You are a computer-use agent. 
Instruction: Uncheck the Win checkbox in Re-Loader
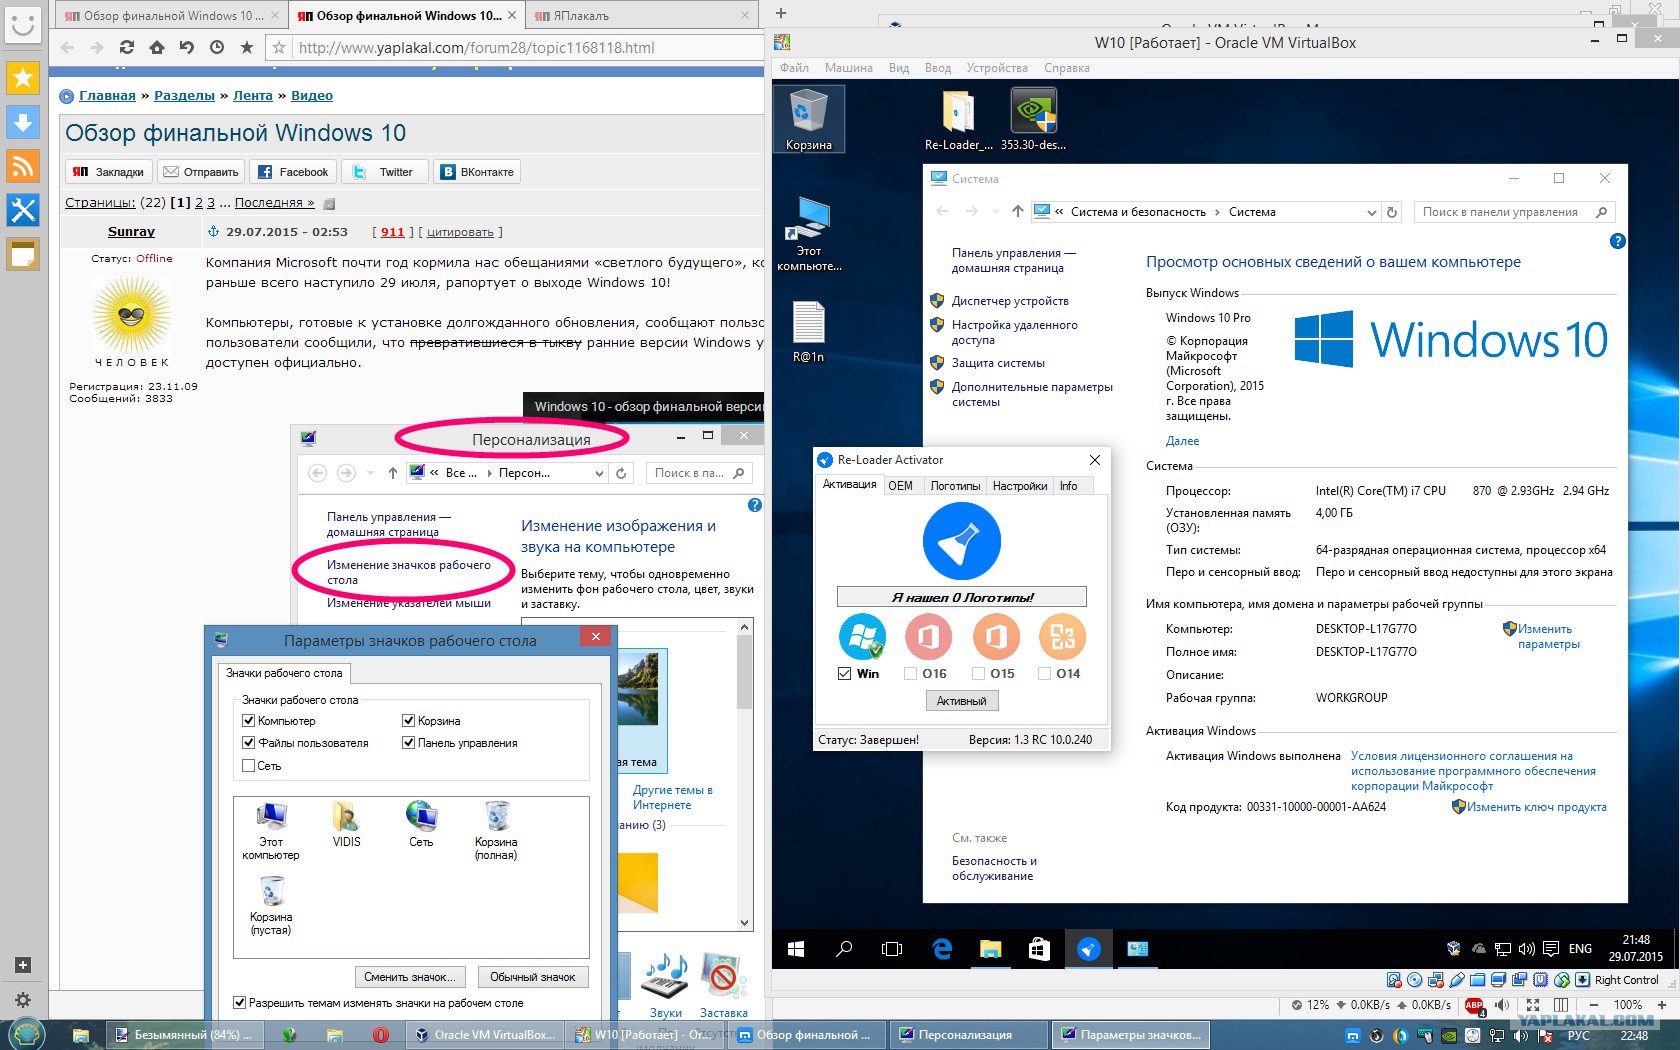click(845, 674)
